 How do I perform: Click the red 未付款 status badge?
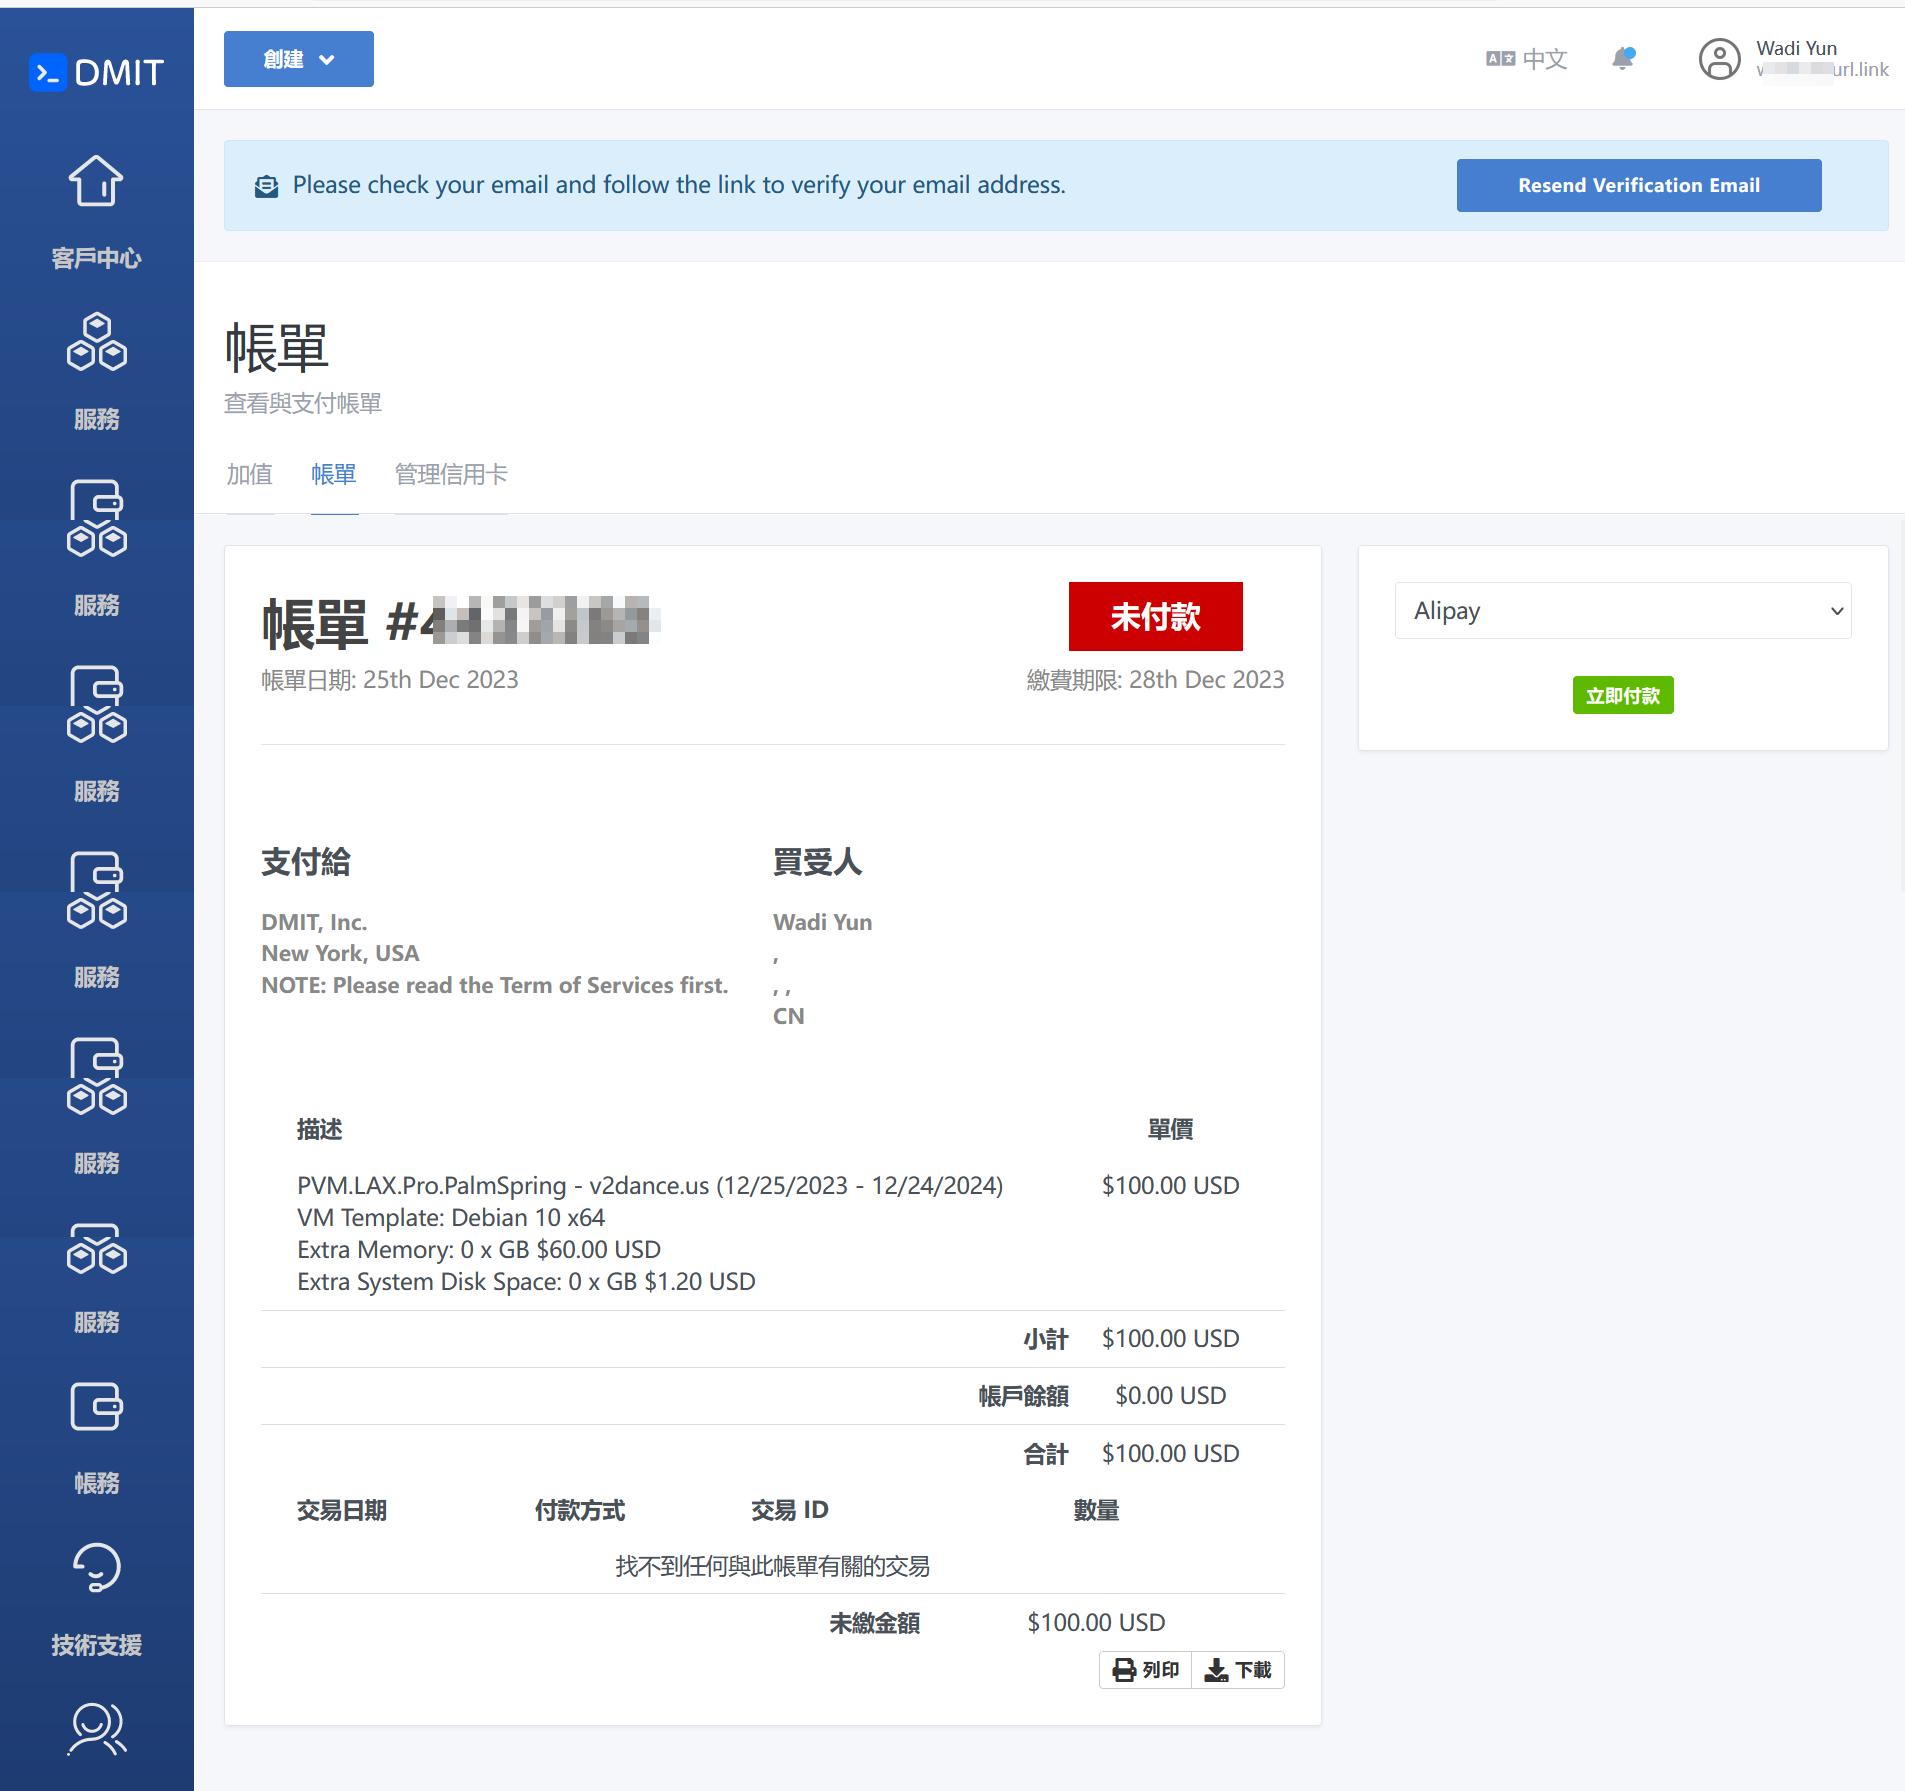(1155, 616)
